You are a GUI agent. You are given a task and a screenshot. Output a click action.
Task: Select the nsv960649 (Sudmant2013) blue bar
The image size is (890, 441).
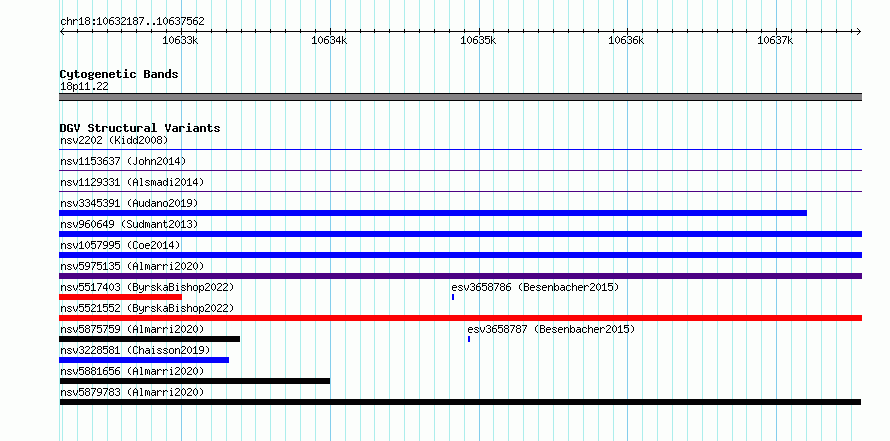461,234
